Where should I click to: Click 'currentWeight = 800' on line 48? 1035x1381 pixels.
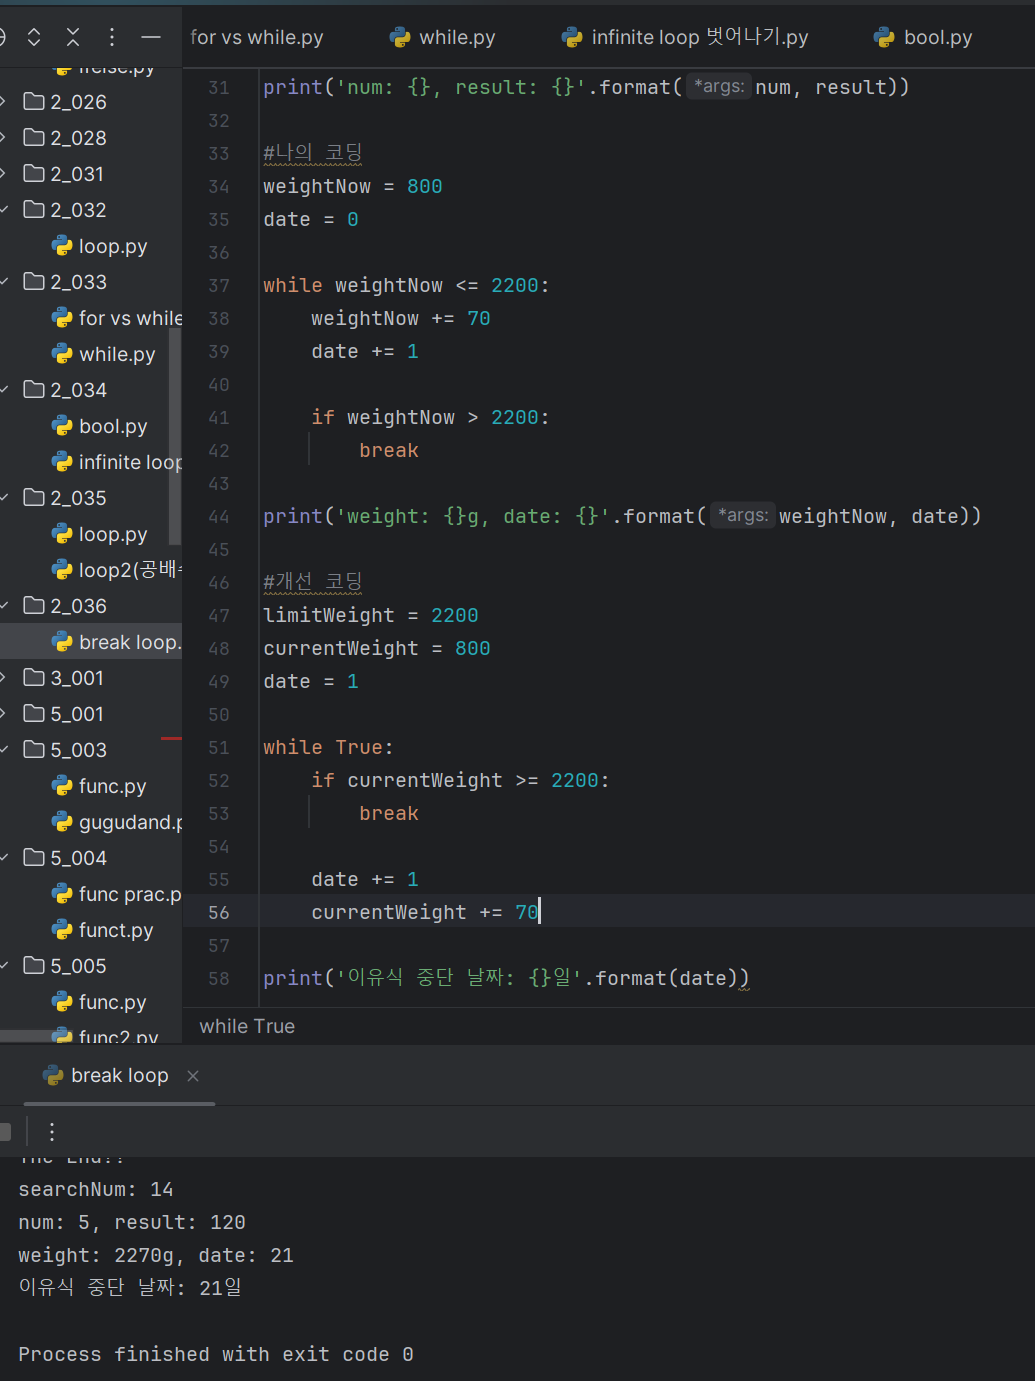coord(377,648)
